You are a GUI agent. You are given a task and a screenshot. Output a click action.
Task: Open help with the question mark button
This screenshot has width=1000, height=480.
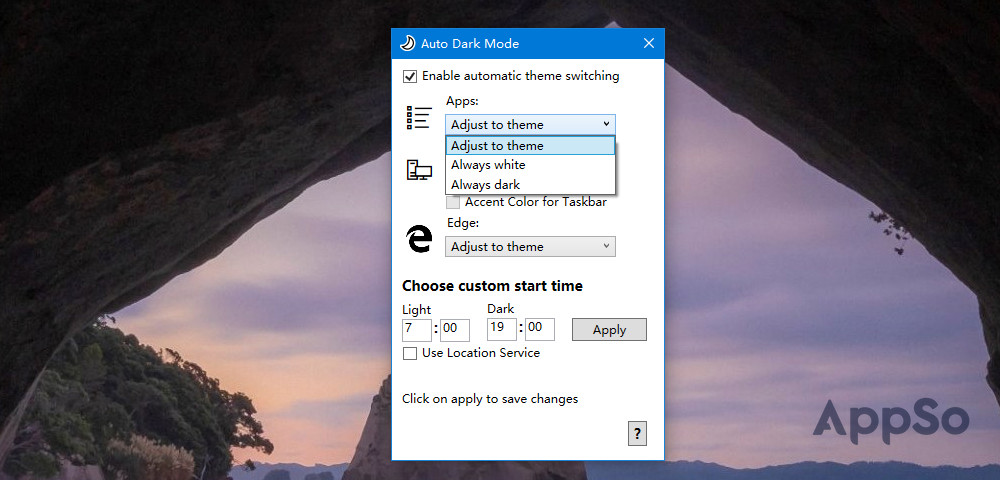[x=637, y=433]
